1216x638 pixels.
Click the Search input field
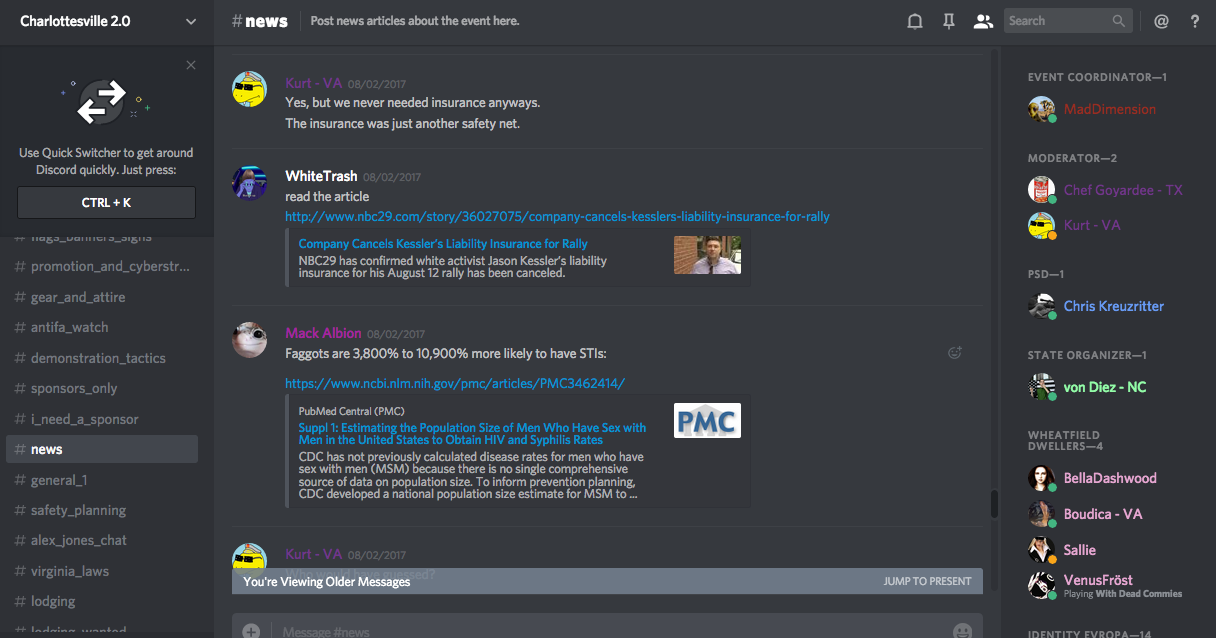point(1058,21)
